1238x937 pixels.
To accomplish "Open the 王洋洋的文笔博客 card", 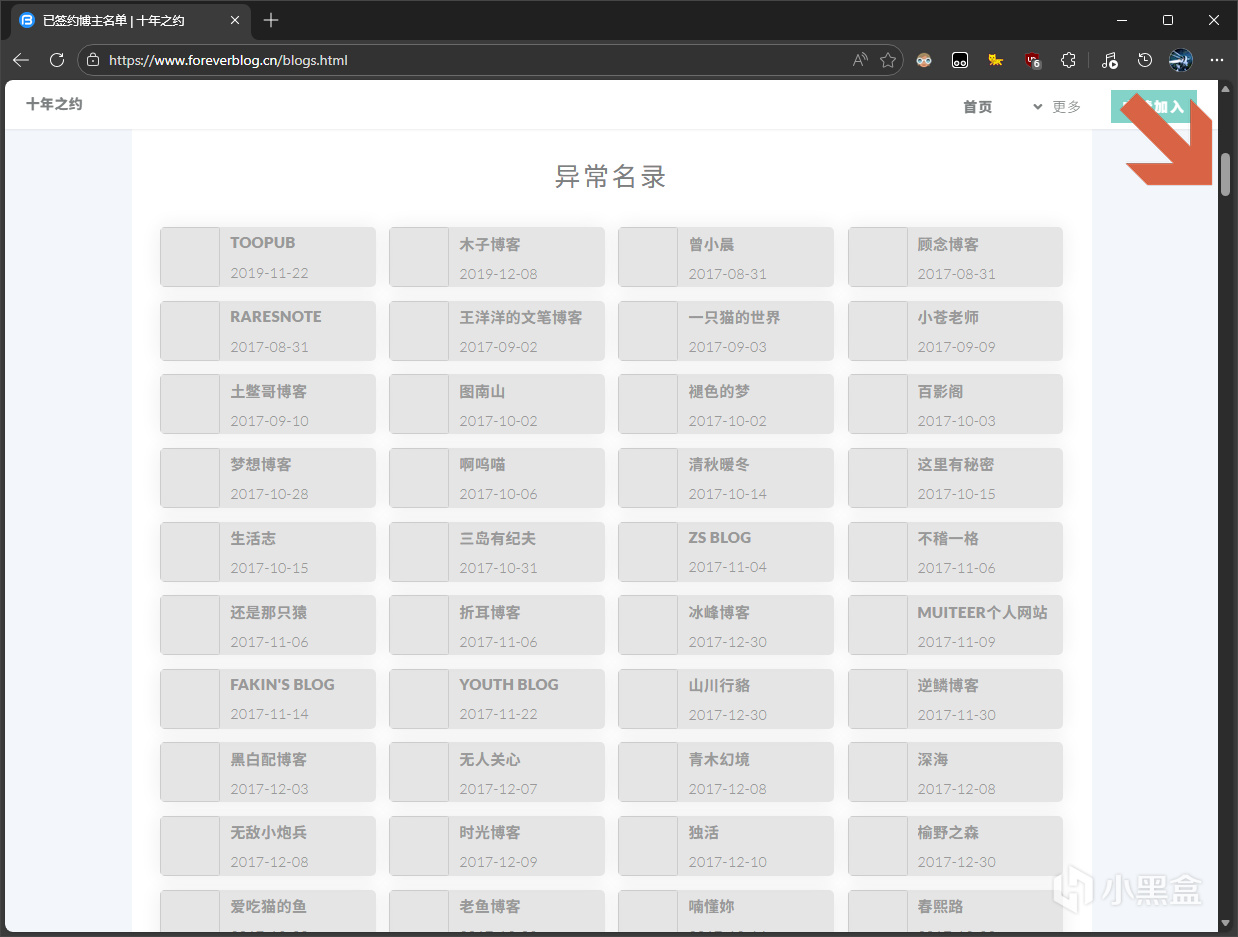I will [x=497, y=331].
